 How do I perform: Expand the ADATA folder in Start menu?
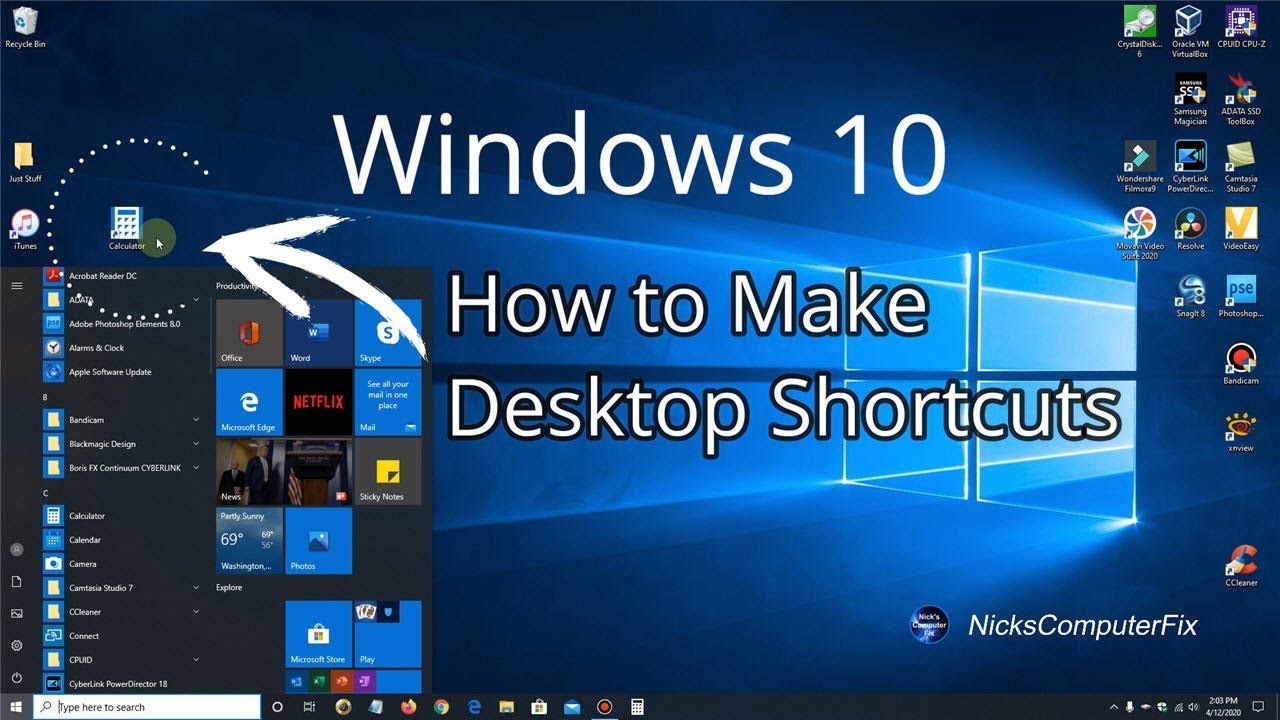(196, 299)
